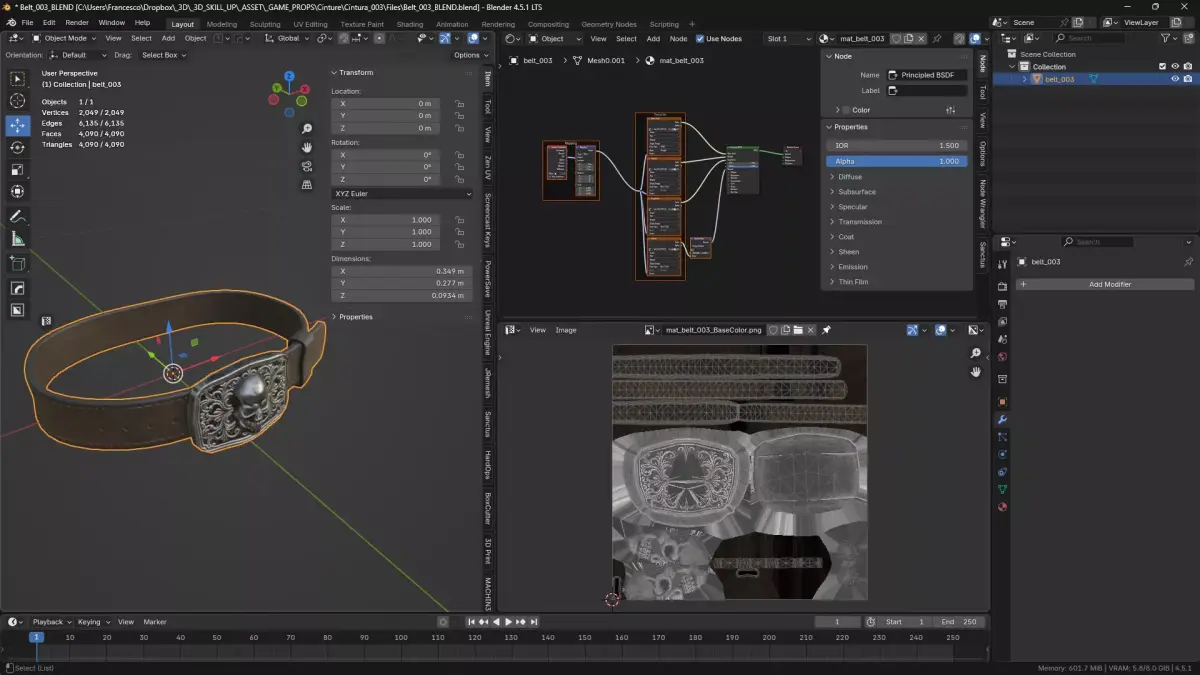Open the Render menu
This screenshot has width=1200, height=675.
click(x=77, y=22)
